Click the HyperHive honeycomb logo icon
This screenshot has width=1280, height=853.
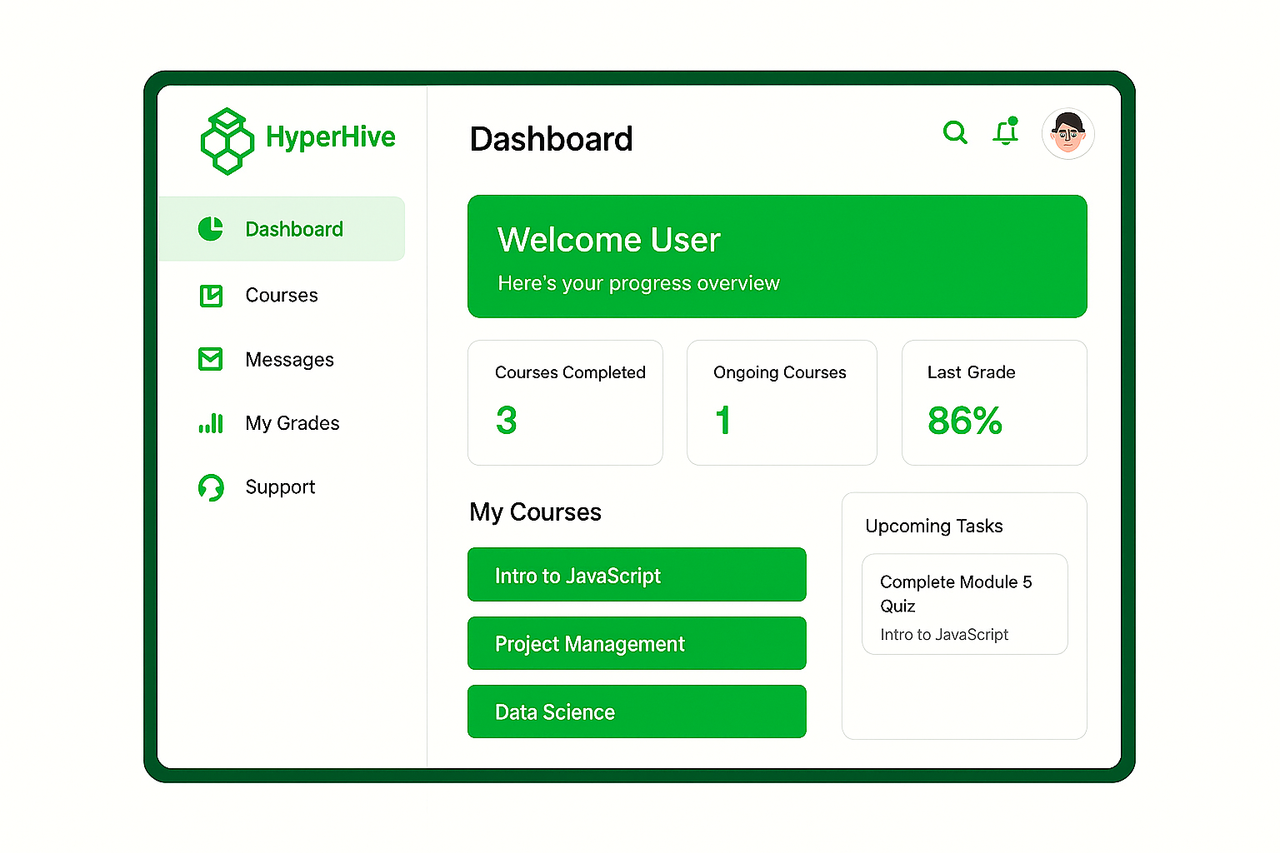227,140
